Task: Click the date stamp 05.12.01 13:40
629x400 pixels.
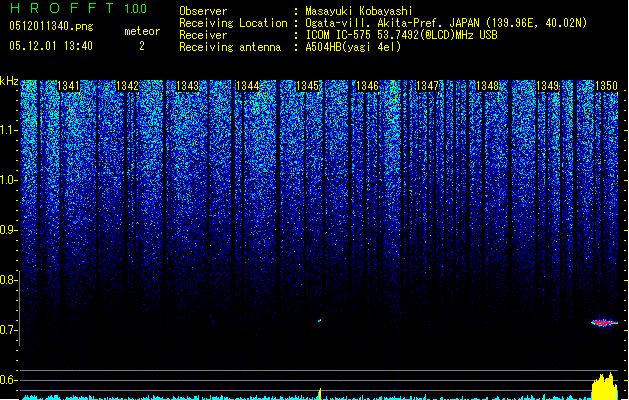Action: pyautogui.click(x=51, y=46)
